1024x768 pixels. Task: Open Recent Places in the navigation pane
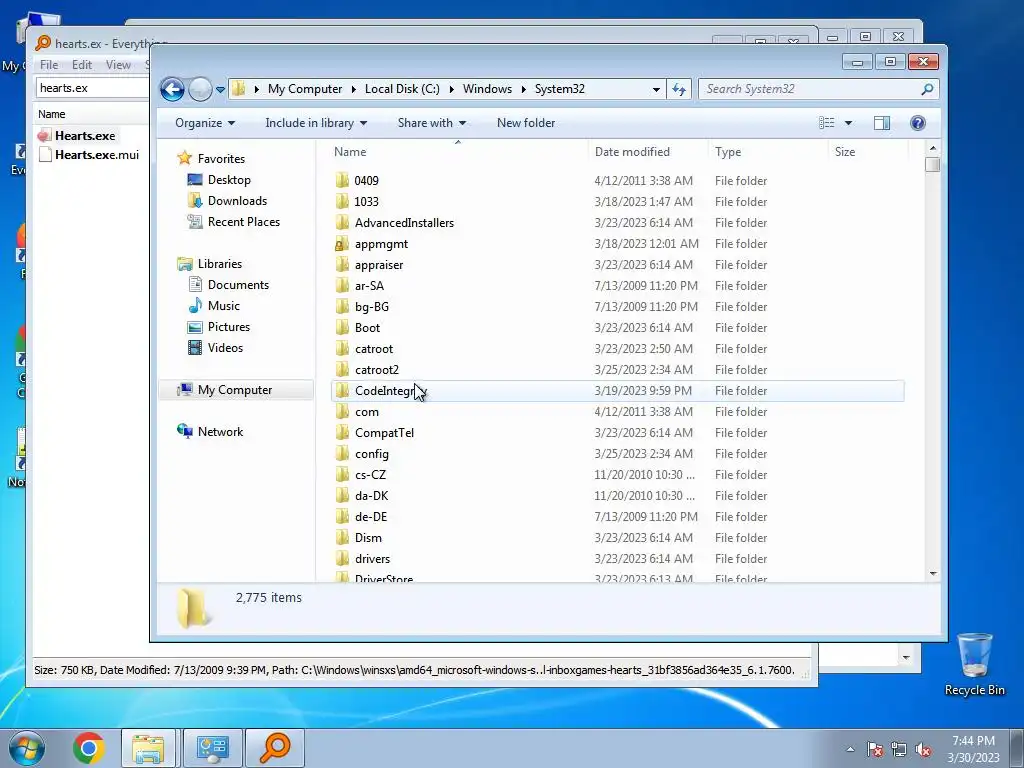(x=244, y=221)
